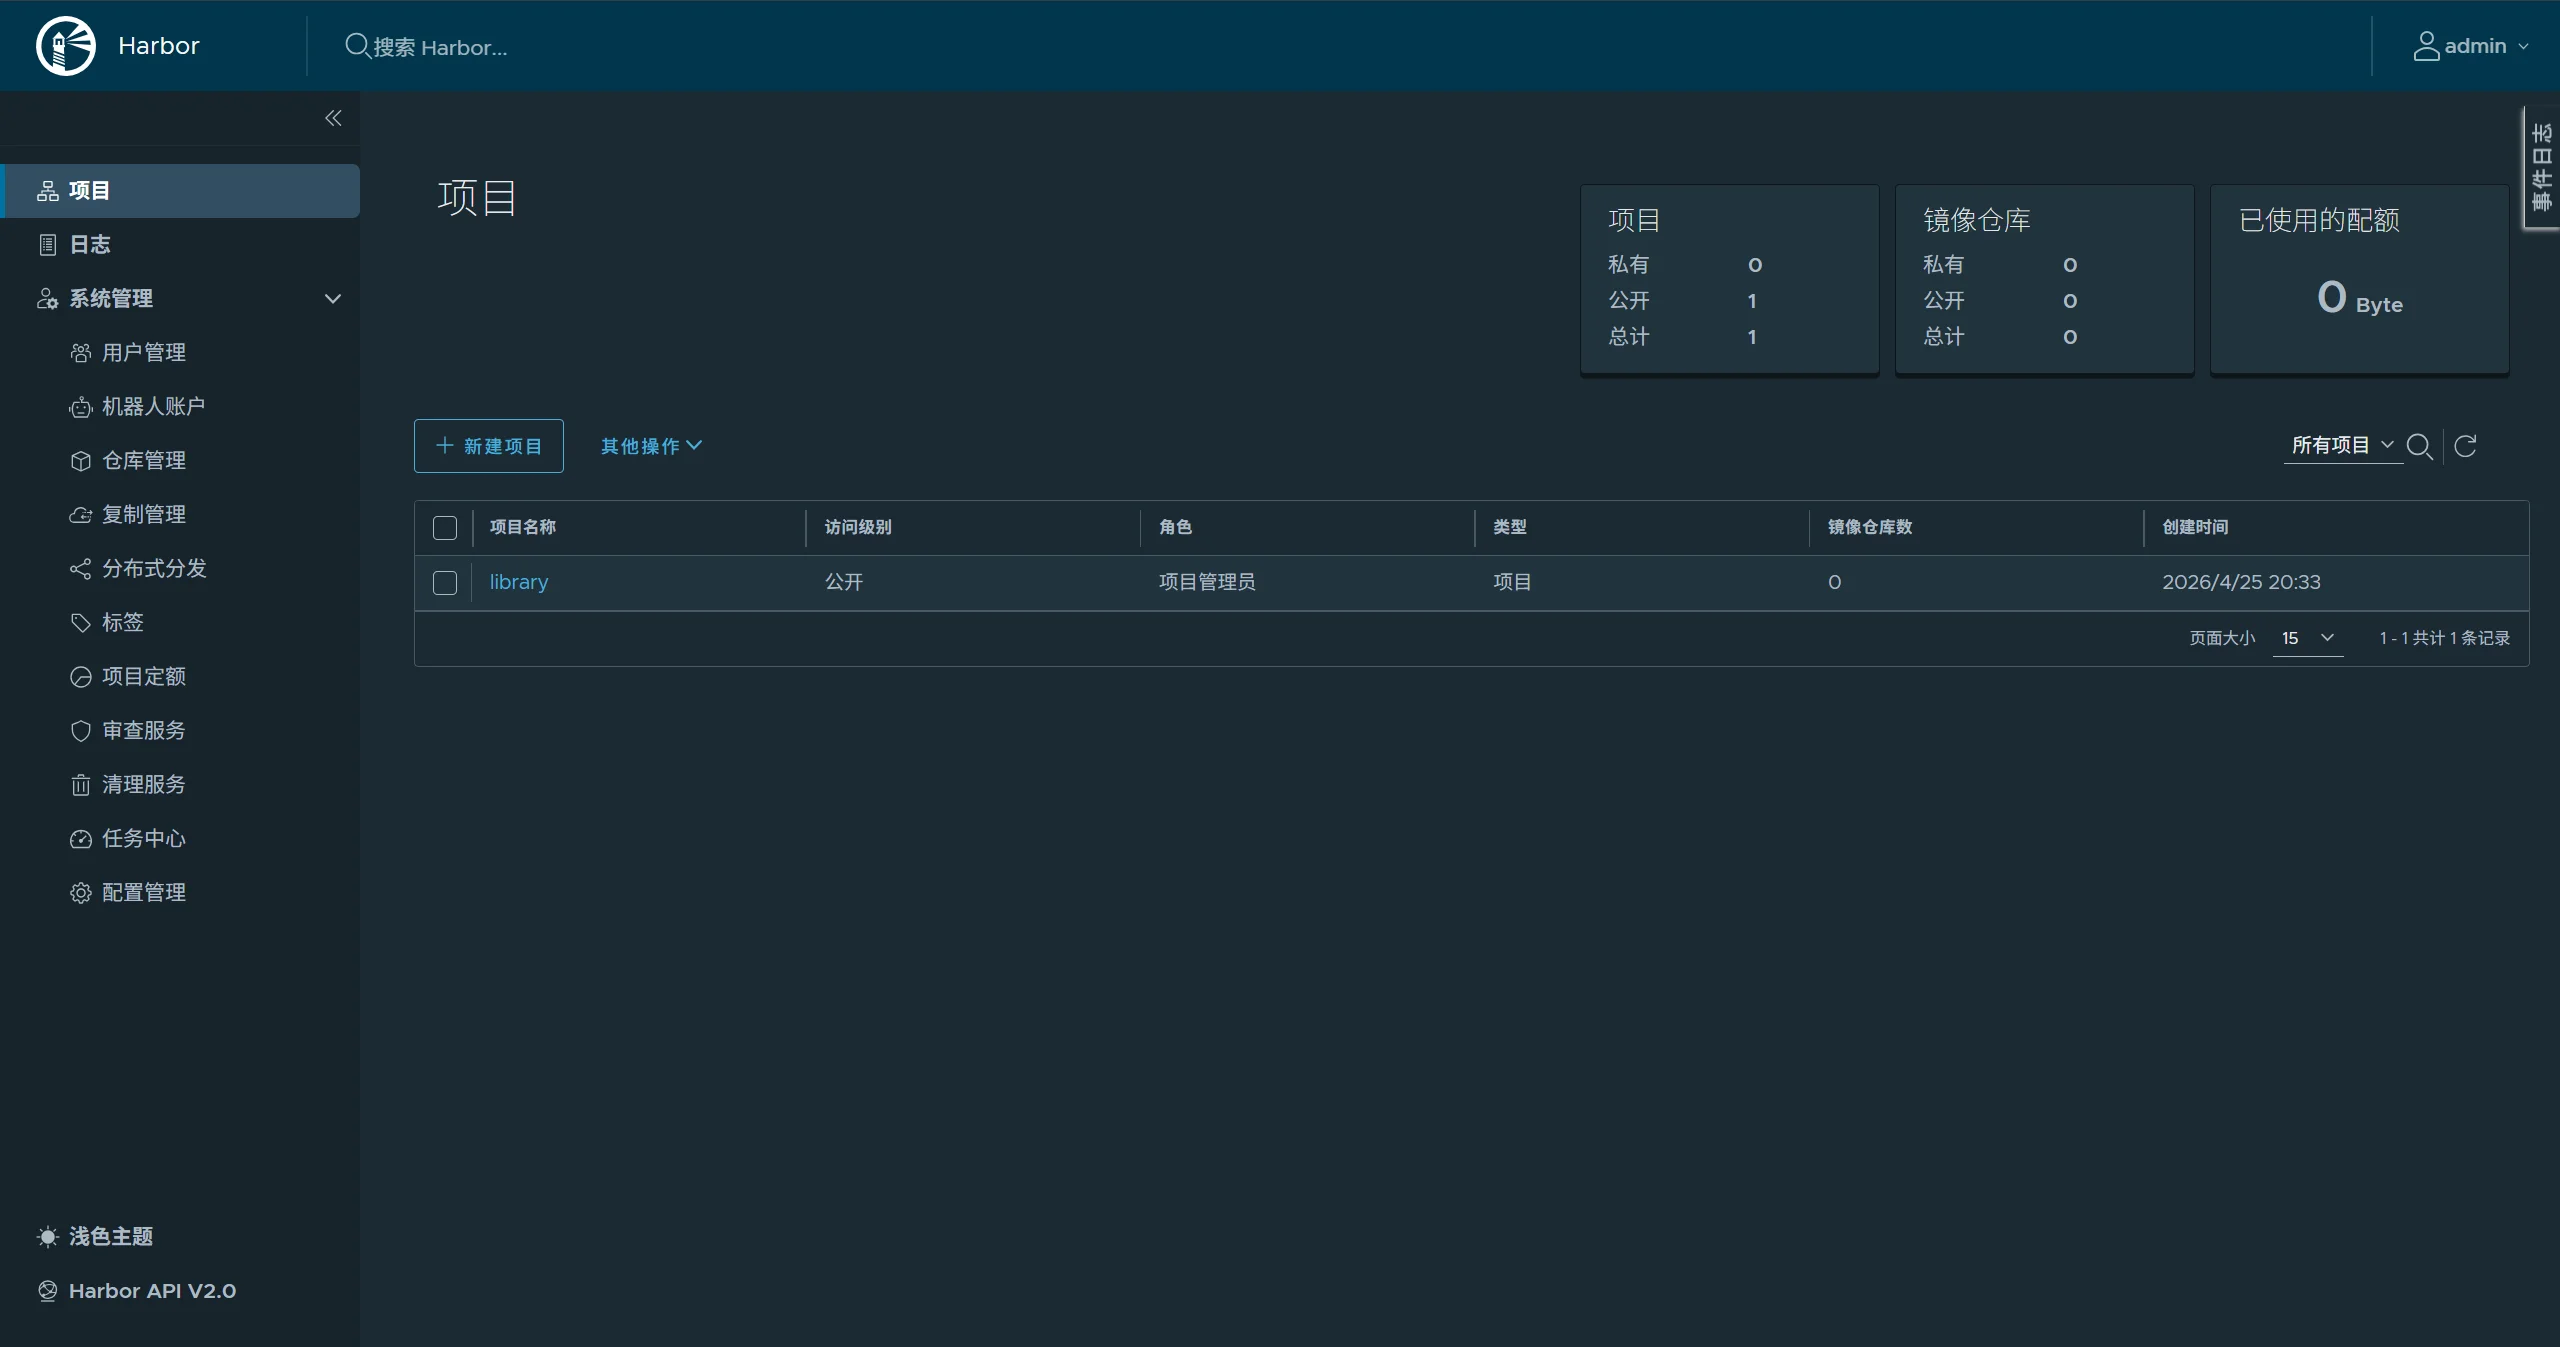Click the Harbor lighthouse logo icon
This screenshot has height=1347, width=2560.
(x=66, y=46)
